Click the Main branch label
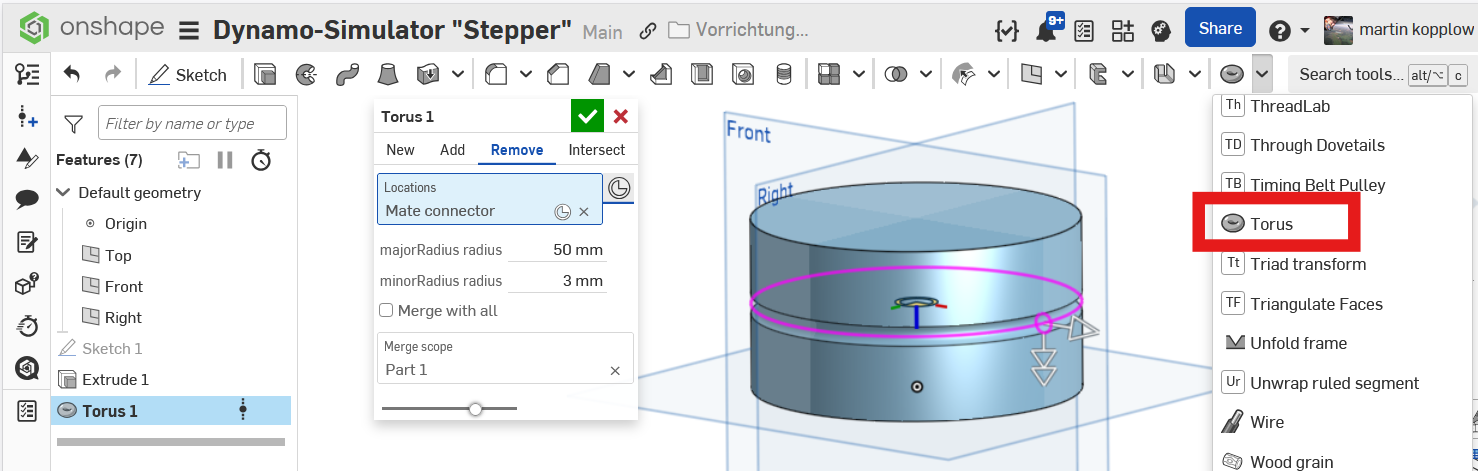Image resolution: width=1478 pixels, height=471 pixels. tap(603, 32)
